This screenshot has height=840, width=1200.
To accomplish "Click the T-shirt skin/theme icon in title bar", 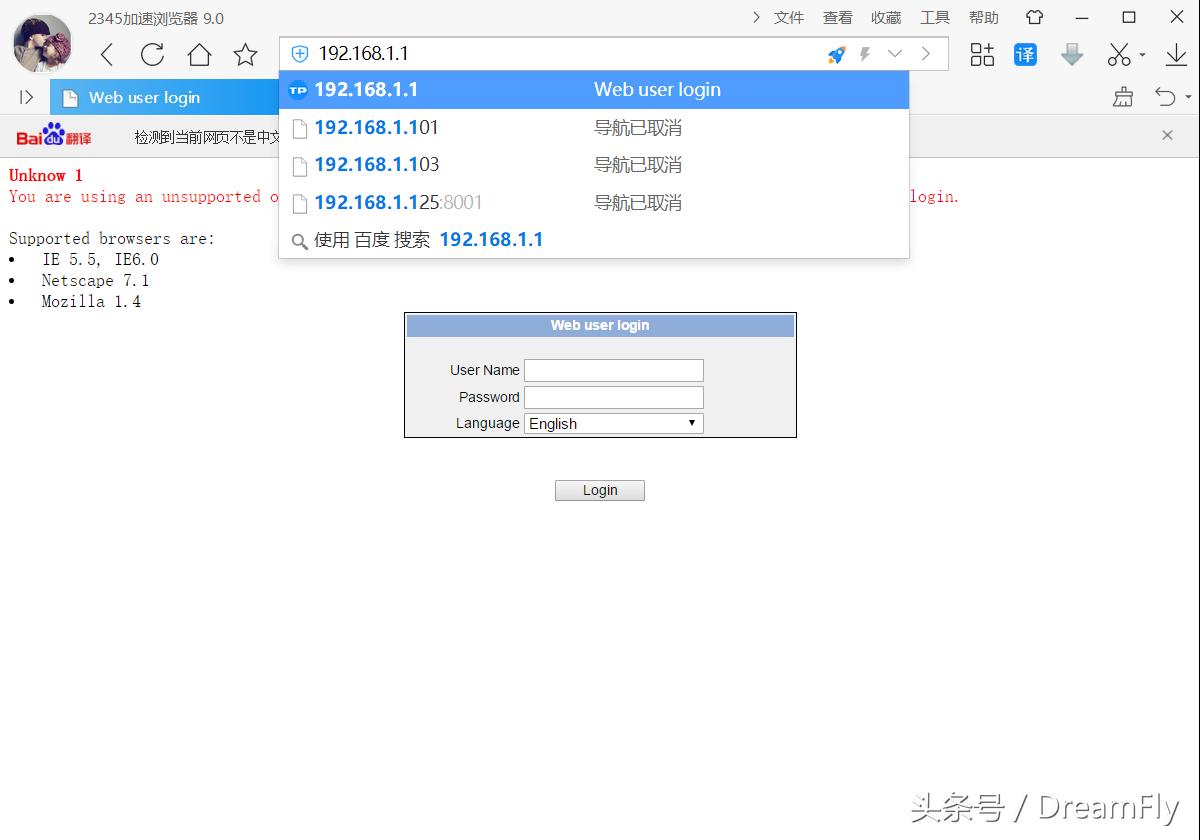I will 1033,17.
